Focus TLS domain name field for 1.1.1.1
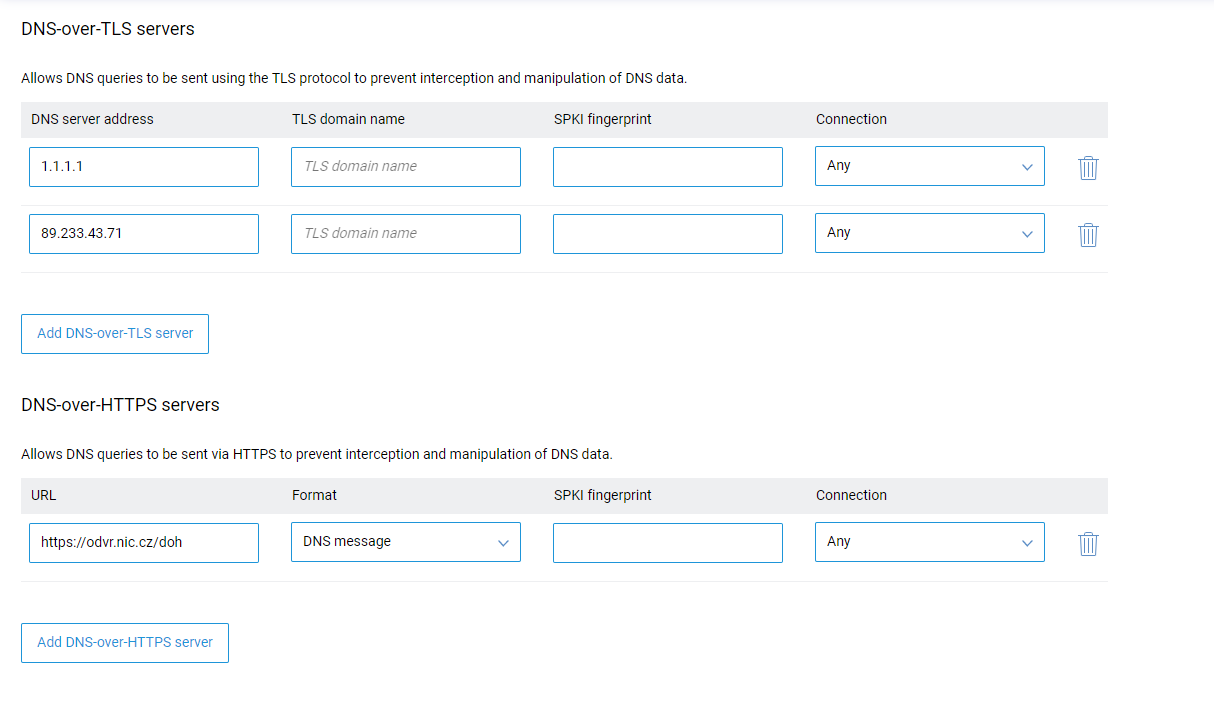Screen dimensions: 1214x706 (406, 167)
